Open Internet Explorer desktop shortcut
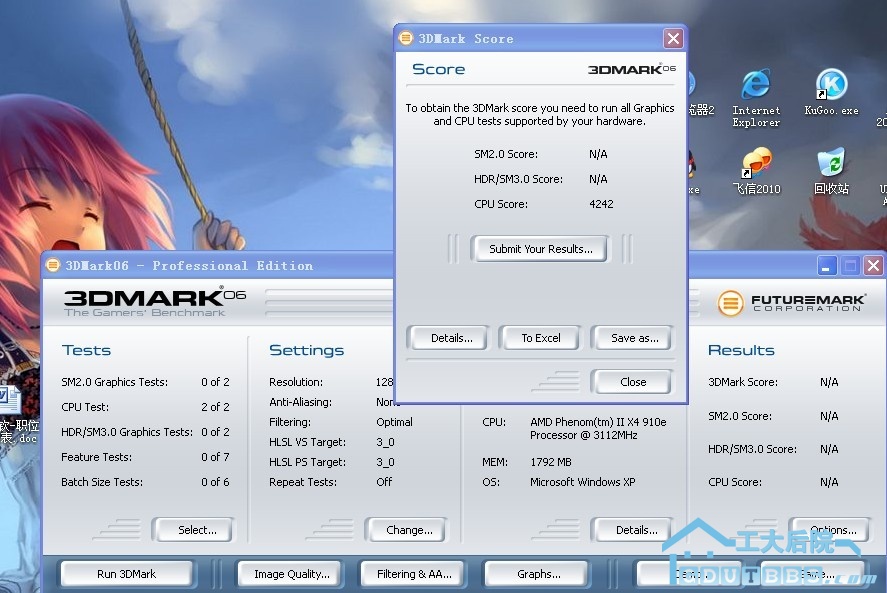887x593 pixels. tap(756, 88)
